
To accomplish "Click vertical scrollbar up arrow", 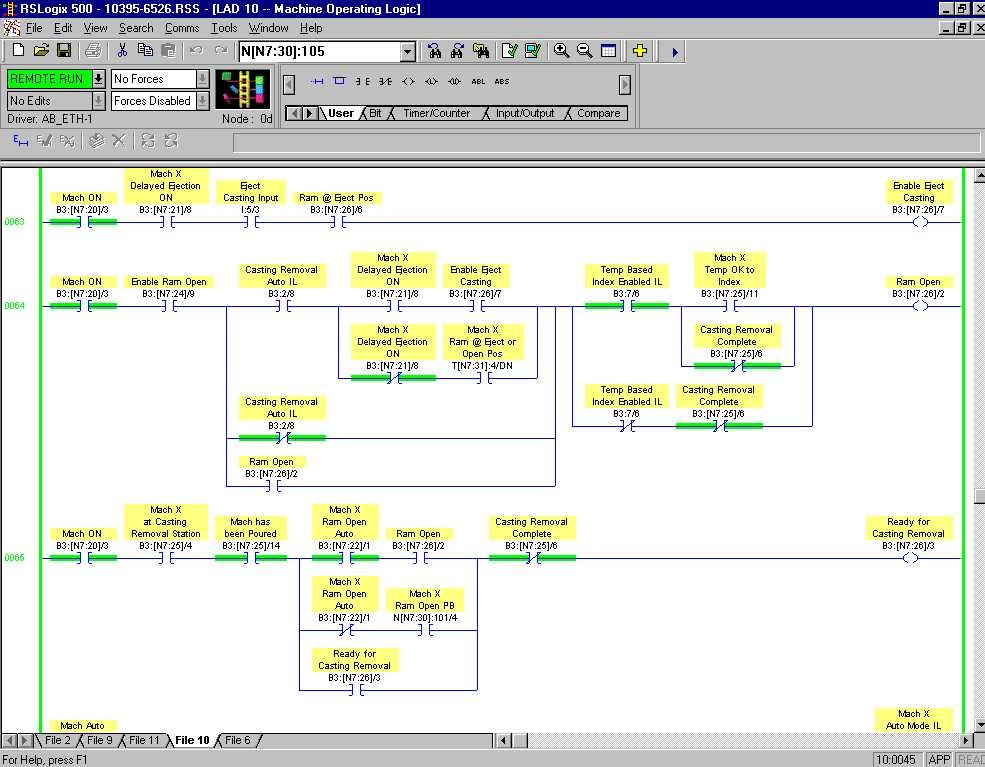I will click(979, 175).
